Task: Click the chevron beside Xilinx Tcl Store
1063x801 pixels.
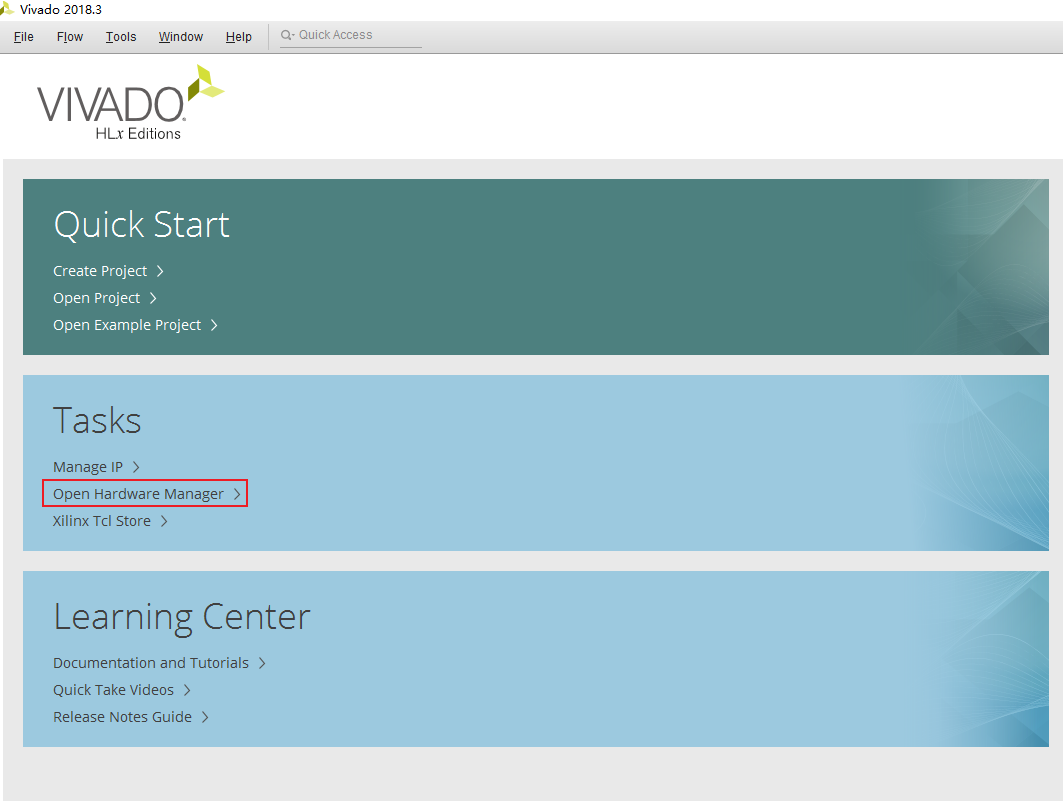Action: (x=164, y=521)
